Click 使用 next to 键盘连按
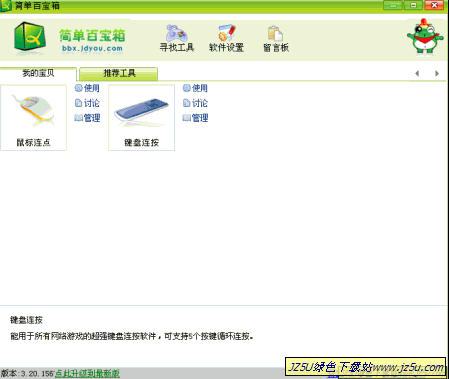Image resolution: width=449 pixels, height=379 pixels. (195, 88)
